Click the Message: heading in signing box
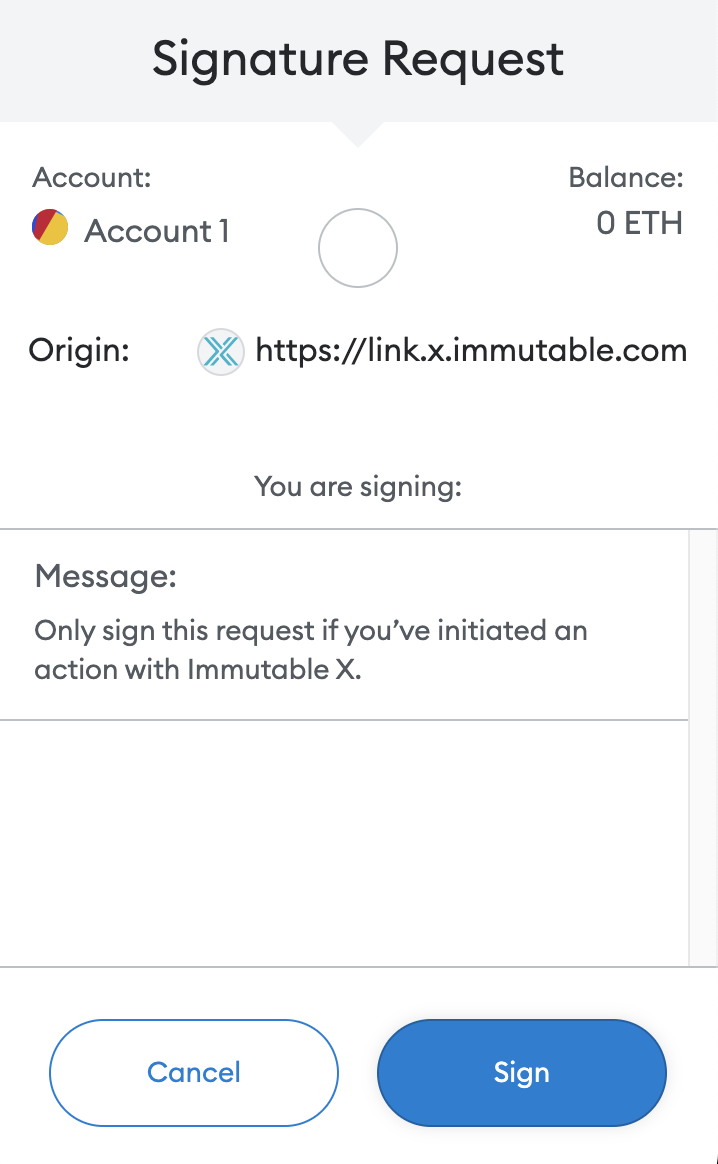 coord(105,576)
